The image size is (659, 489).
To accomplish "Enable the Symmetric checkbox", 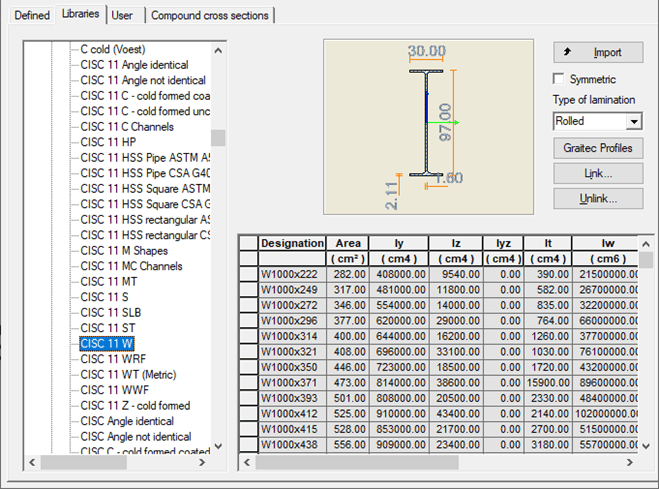I will tap(560, 79).
